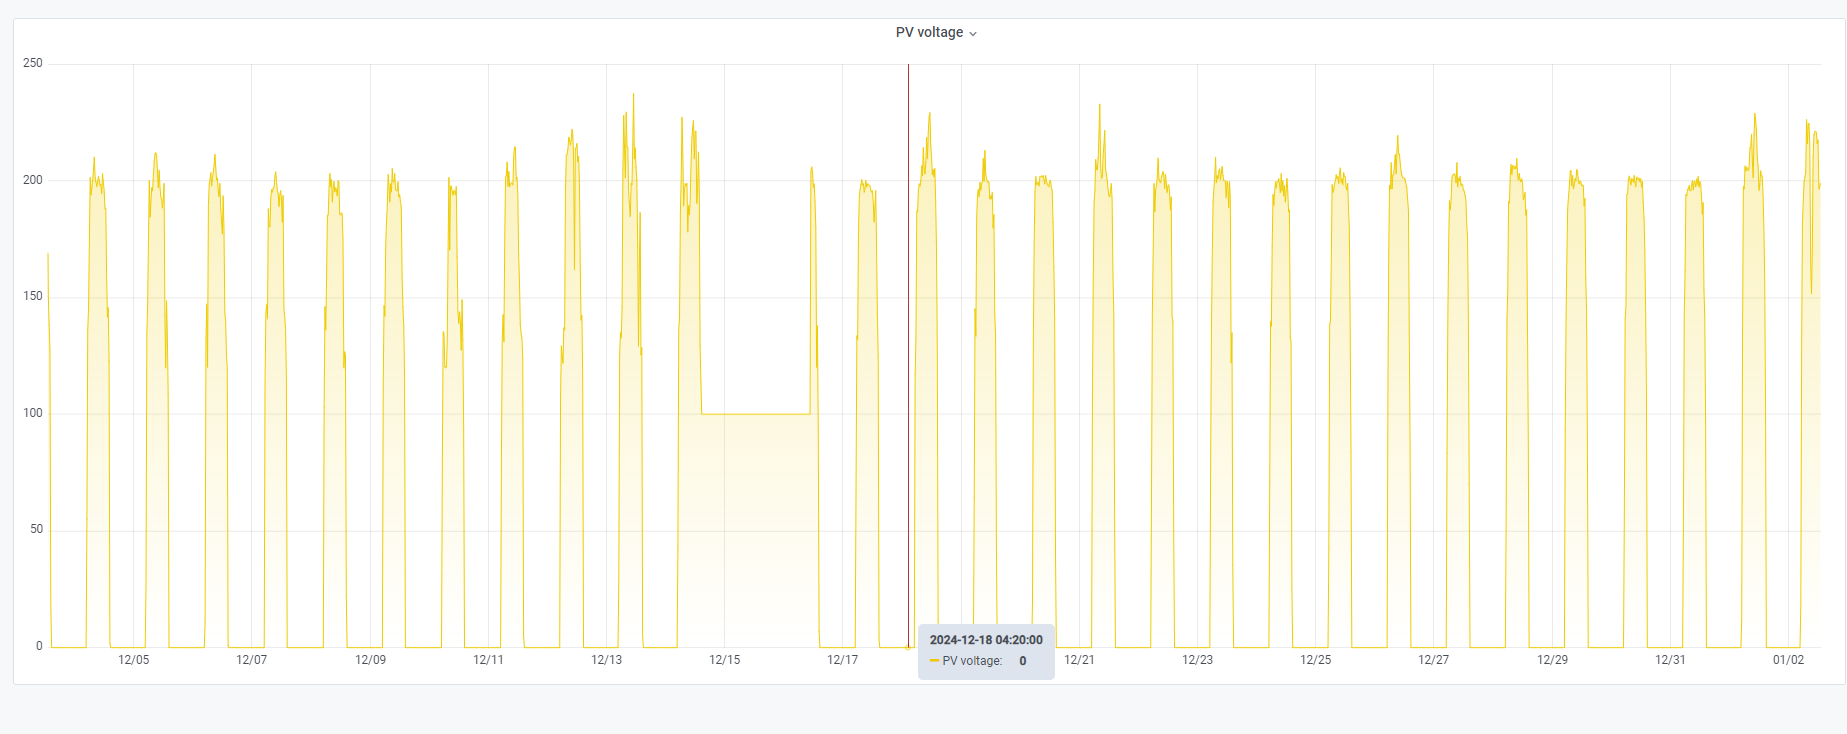
Task: Click the 100 label on the Y-axis
Action: 33,413
